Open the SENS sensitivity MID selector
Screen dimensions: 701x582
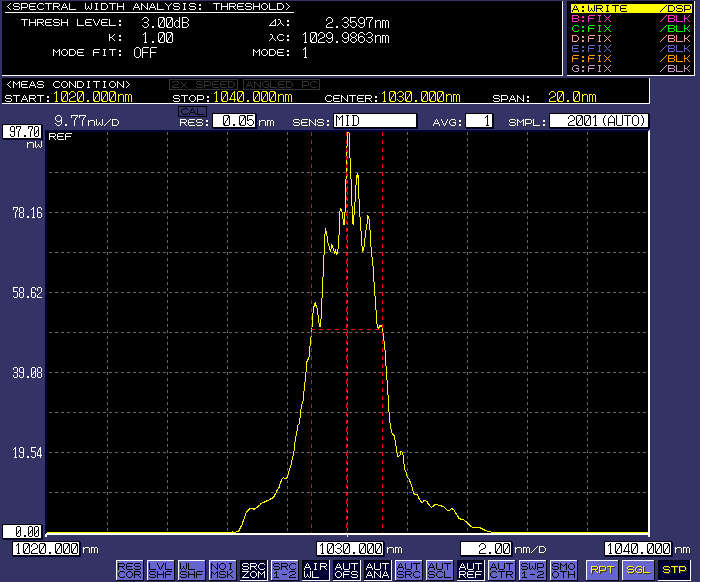click(374, 121)
